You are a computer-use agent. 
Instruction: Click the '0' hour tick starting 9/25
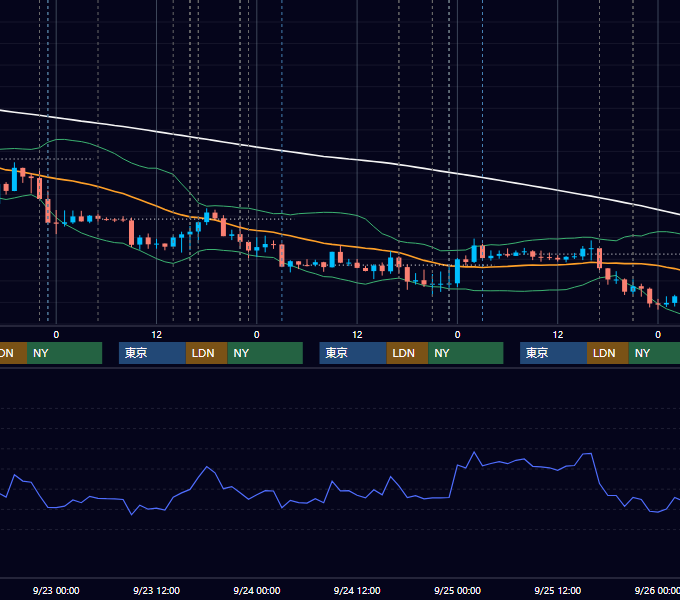[x=457, y=335]
